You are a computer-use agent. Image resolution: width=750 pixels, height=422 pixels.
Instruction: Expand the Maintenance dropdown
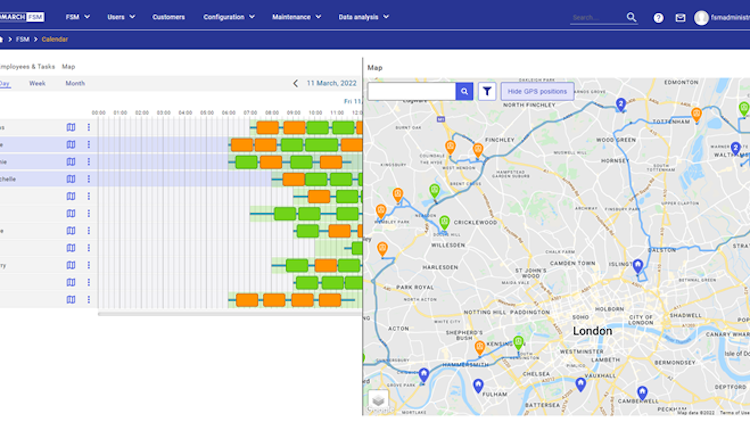point(297,17)
